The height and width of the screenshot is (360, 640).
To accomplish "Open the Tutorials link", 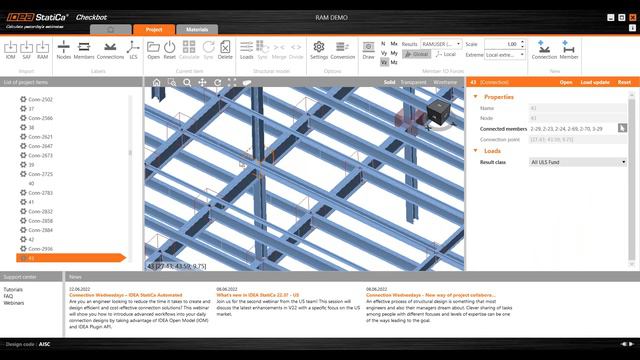I will click(13, 289).
